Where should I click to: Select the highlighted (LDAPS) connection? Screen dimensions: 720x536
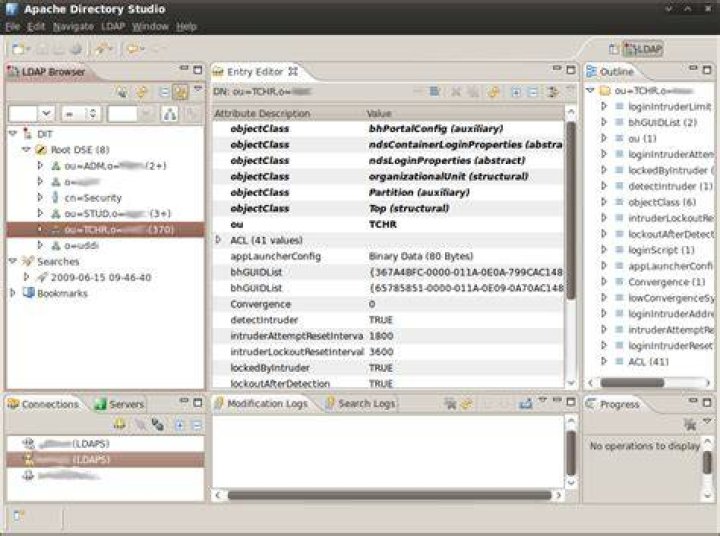tap(106, 459)
